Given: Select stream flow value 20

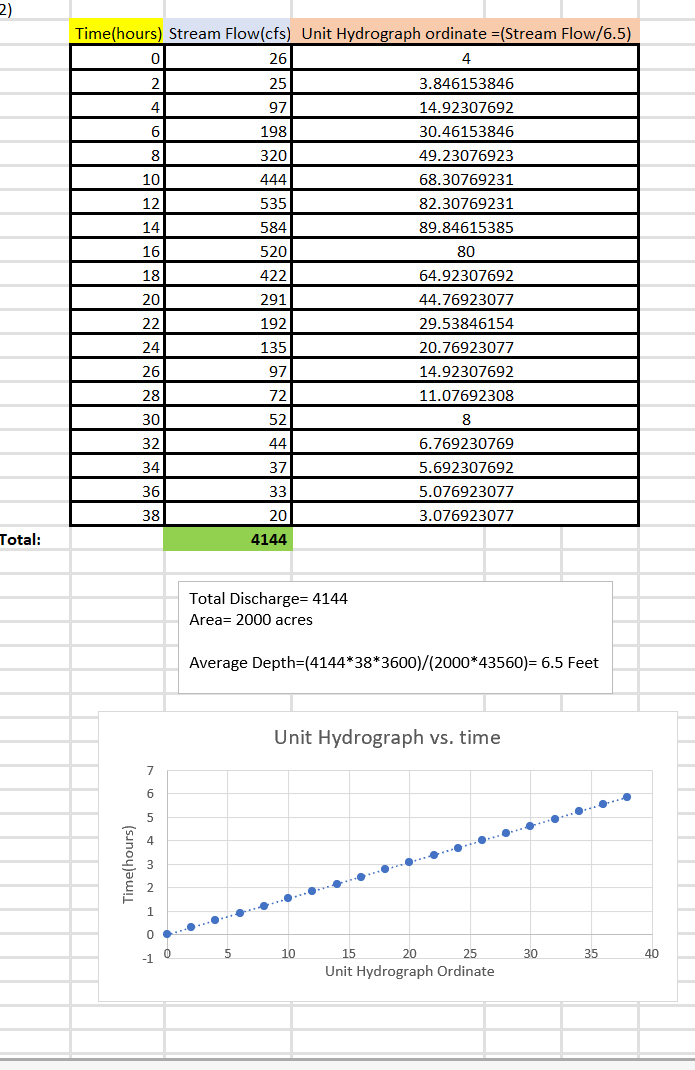Looking at the screenshot, I should tap(228, 515).
